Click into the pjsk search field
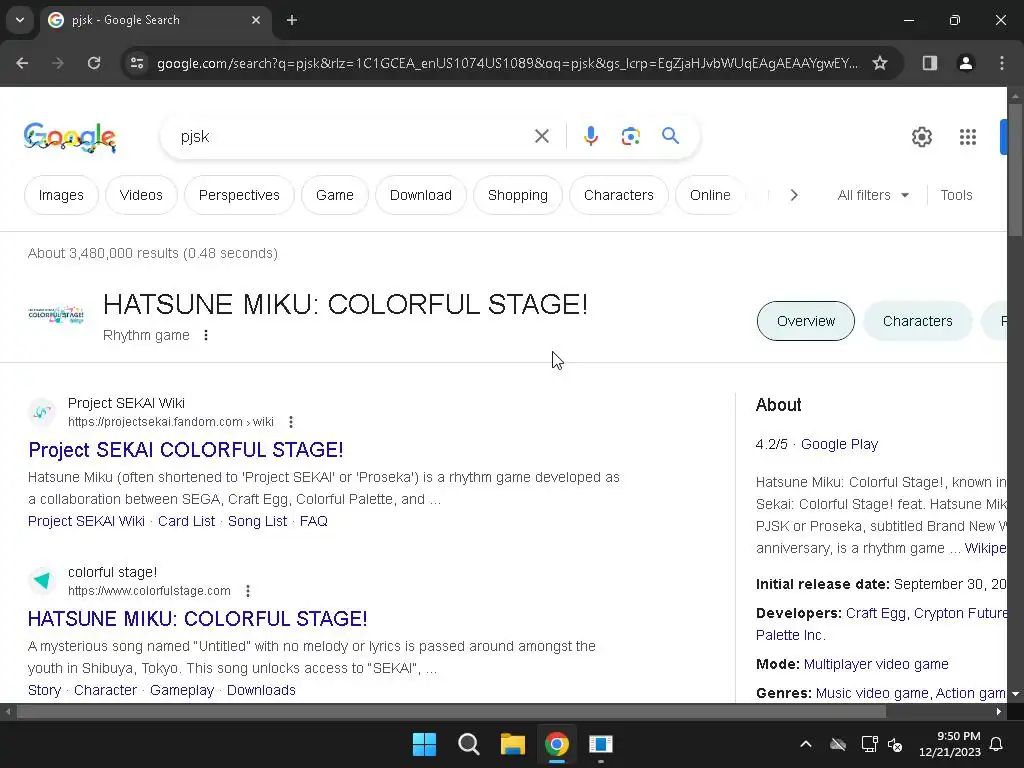The height and width of the screenshot is (768, 1024). [353, 136]
